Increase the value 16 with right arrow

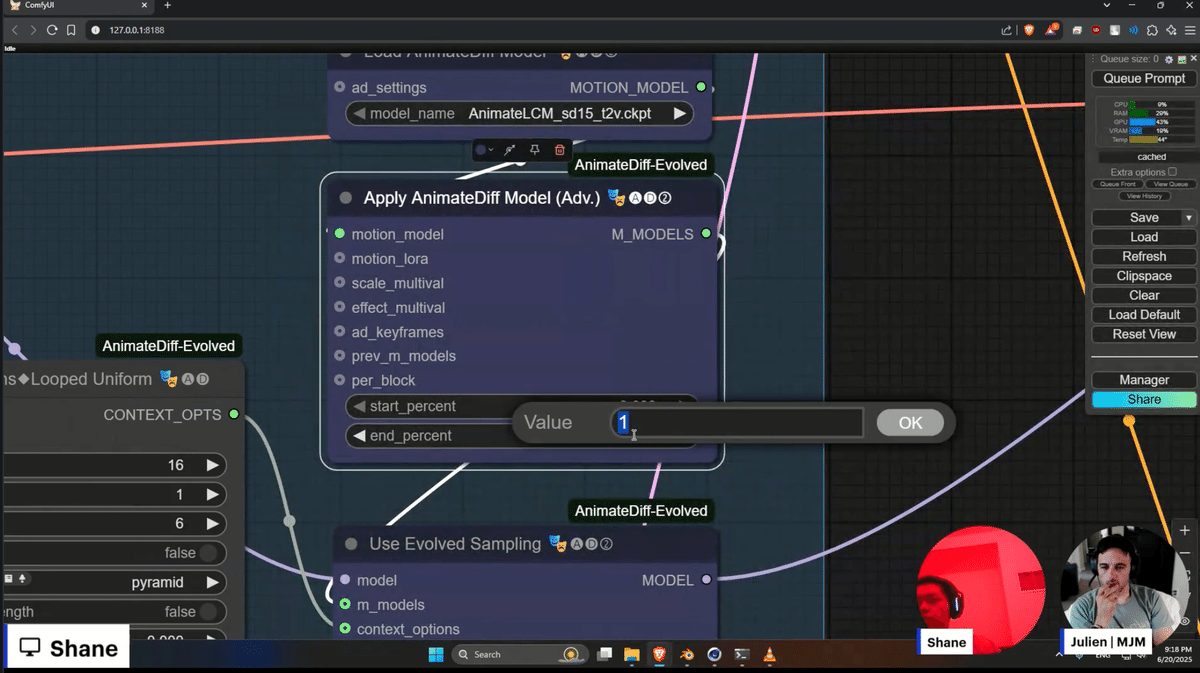tap(212, 465)
